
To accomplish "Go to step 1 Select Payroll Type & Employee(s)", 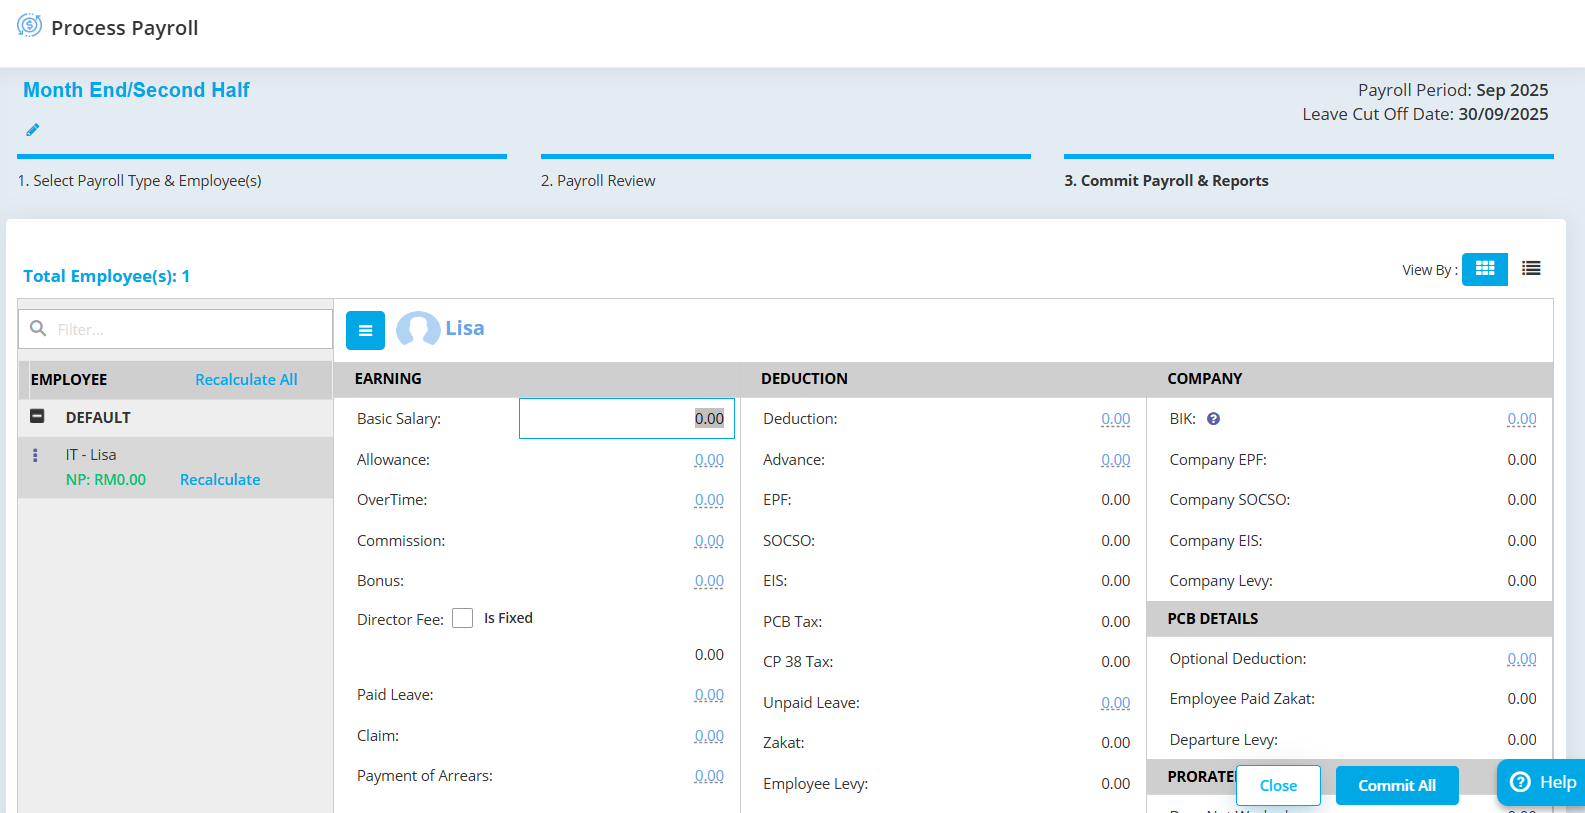I will pos(140,181).
